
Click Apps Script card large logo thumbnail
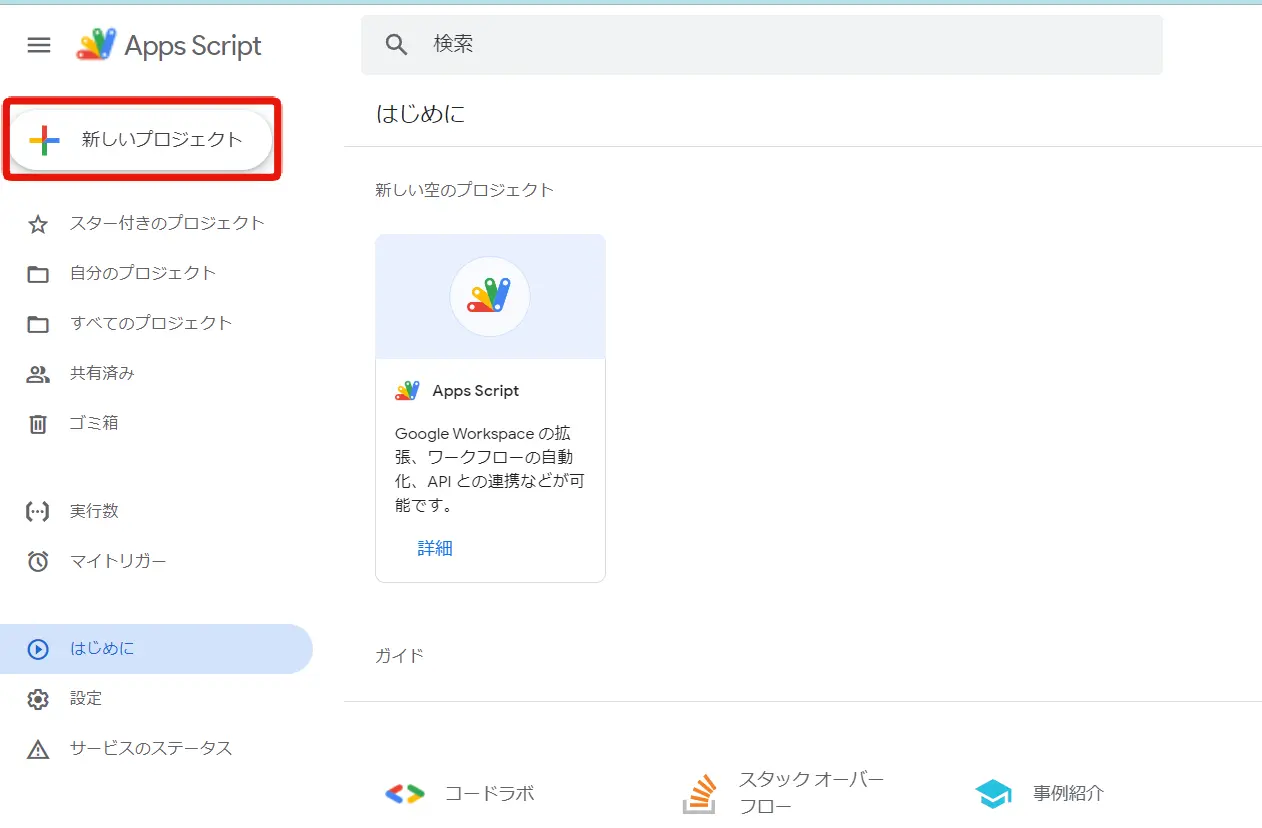(490, 297)
